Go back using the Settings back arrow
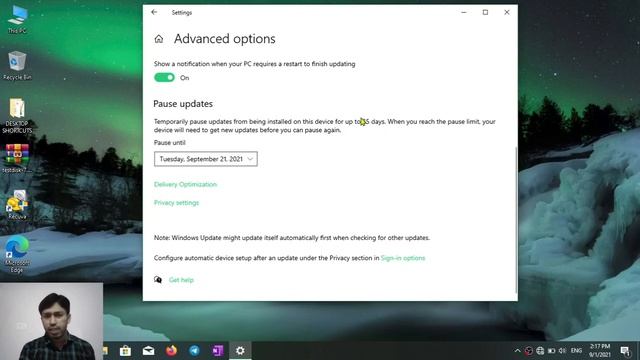The width and height of the screenshot is (640, 360). click(154, 12)
